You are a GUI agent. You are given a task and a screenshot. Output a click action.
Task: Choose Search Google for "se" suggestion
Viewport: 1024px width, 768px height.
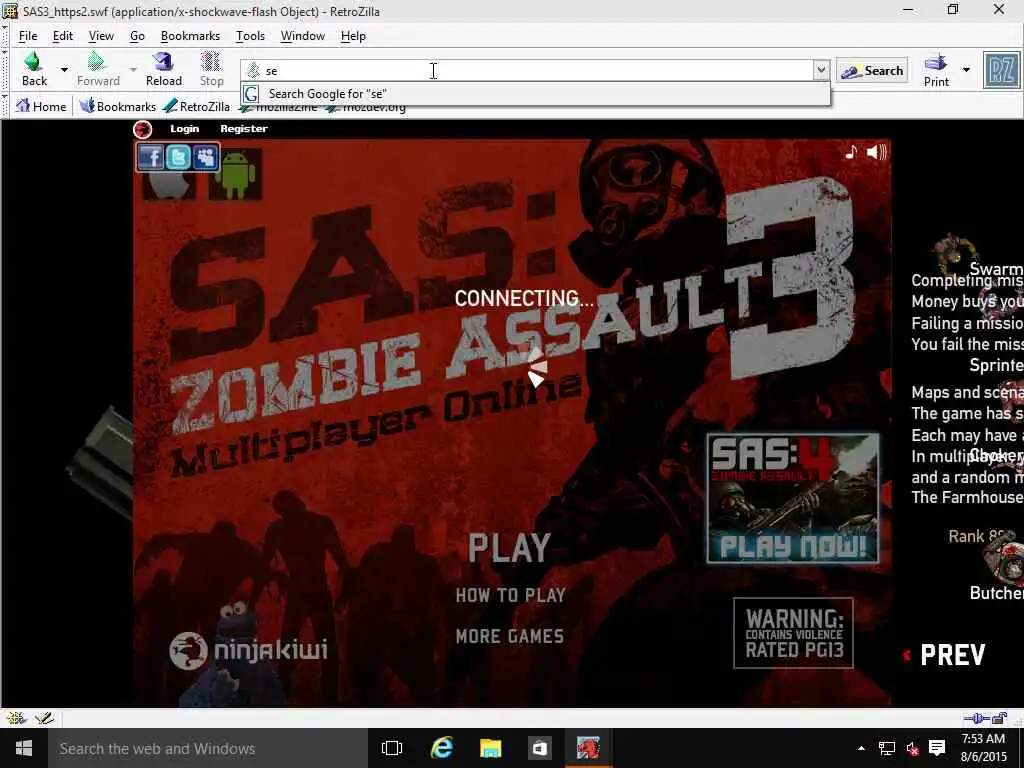click(536, 94)
